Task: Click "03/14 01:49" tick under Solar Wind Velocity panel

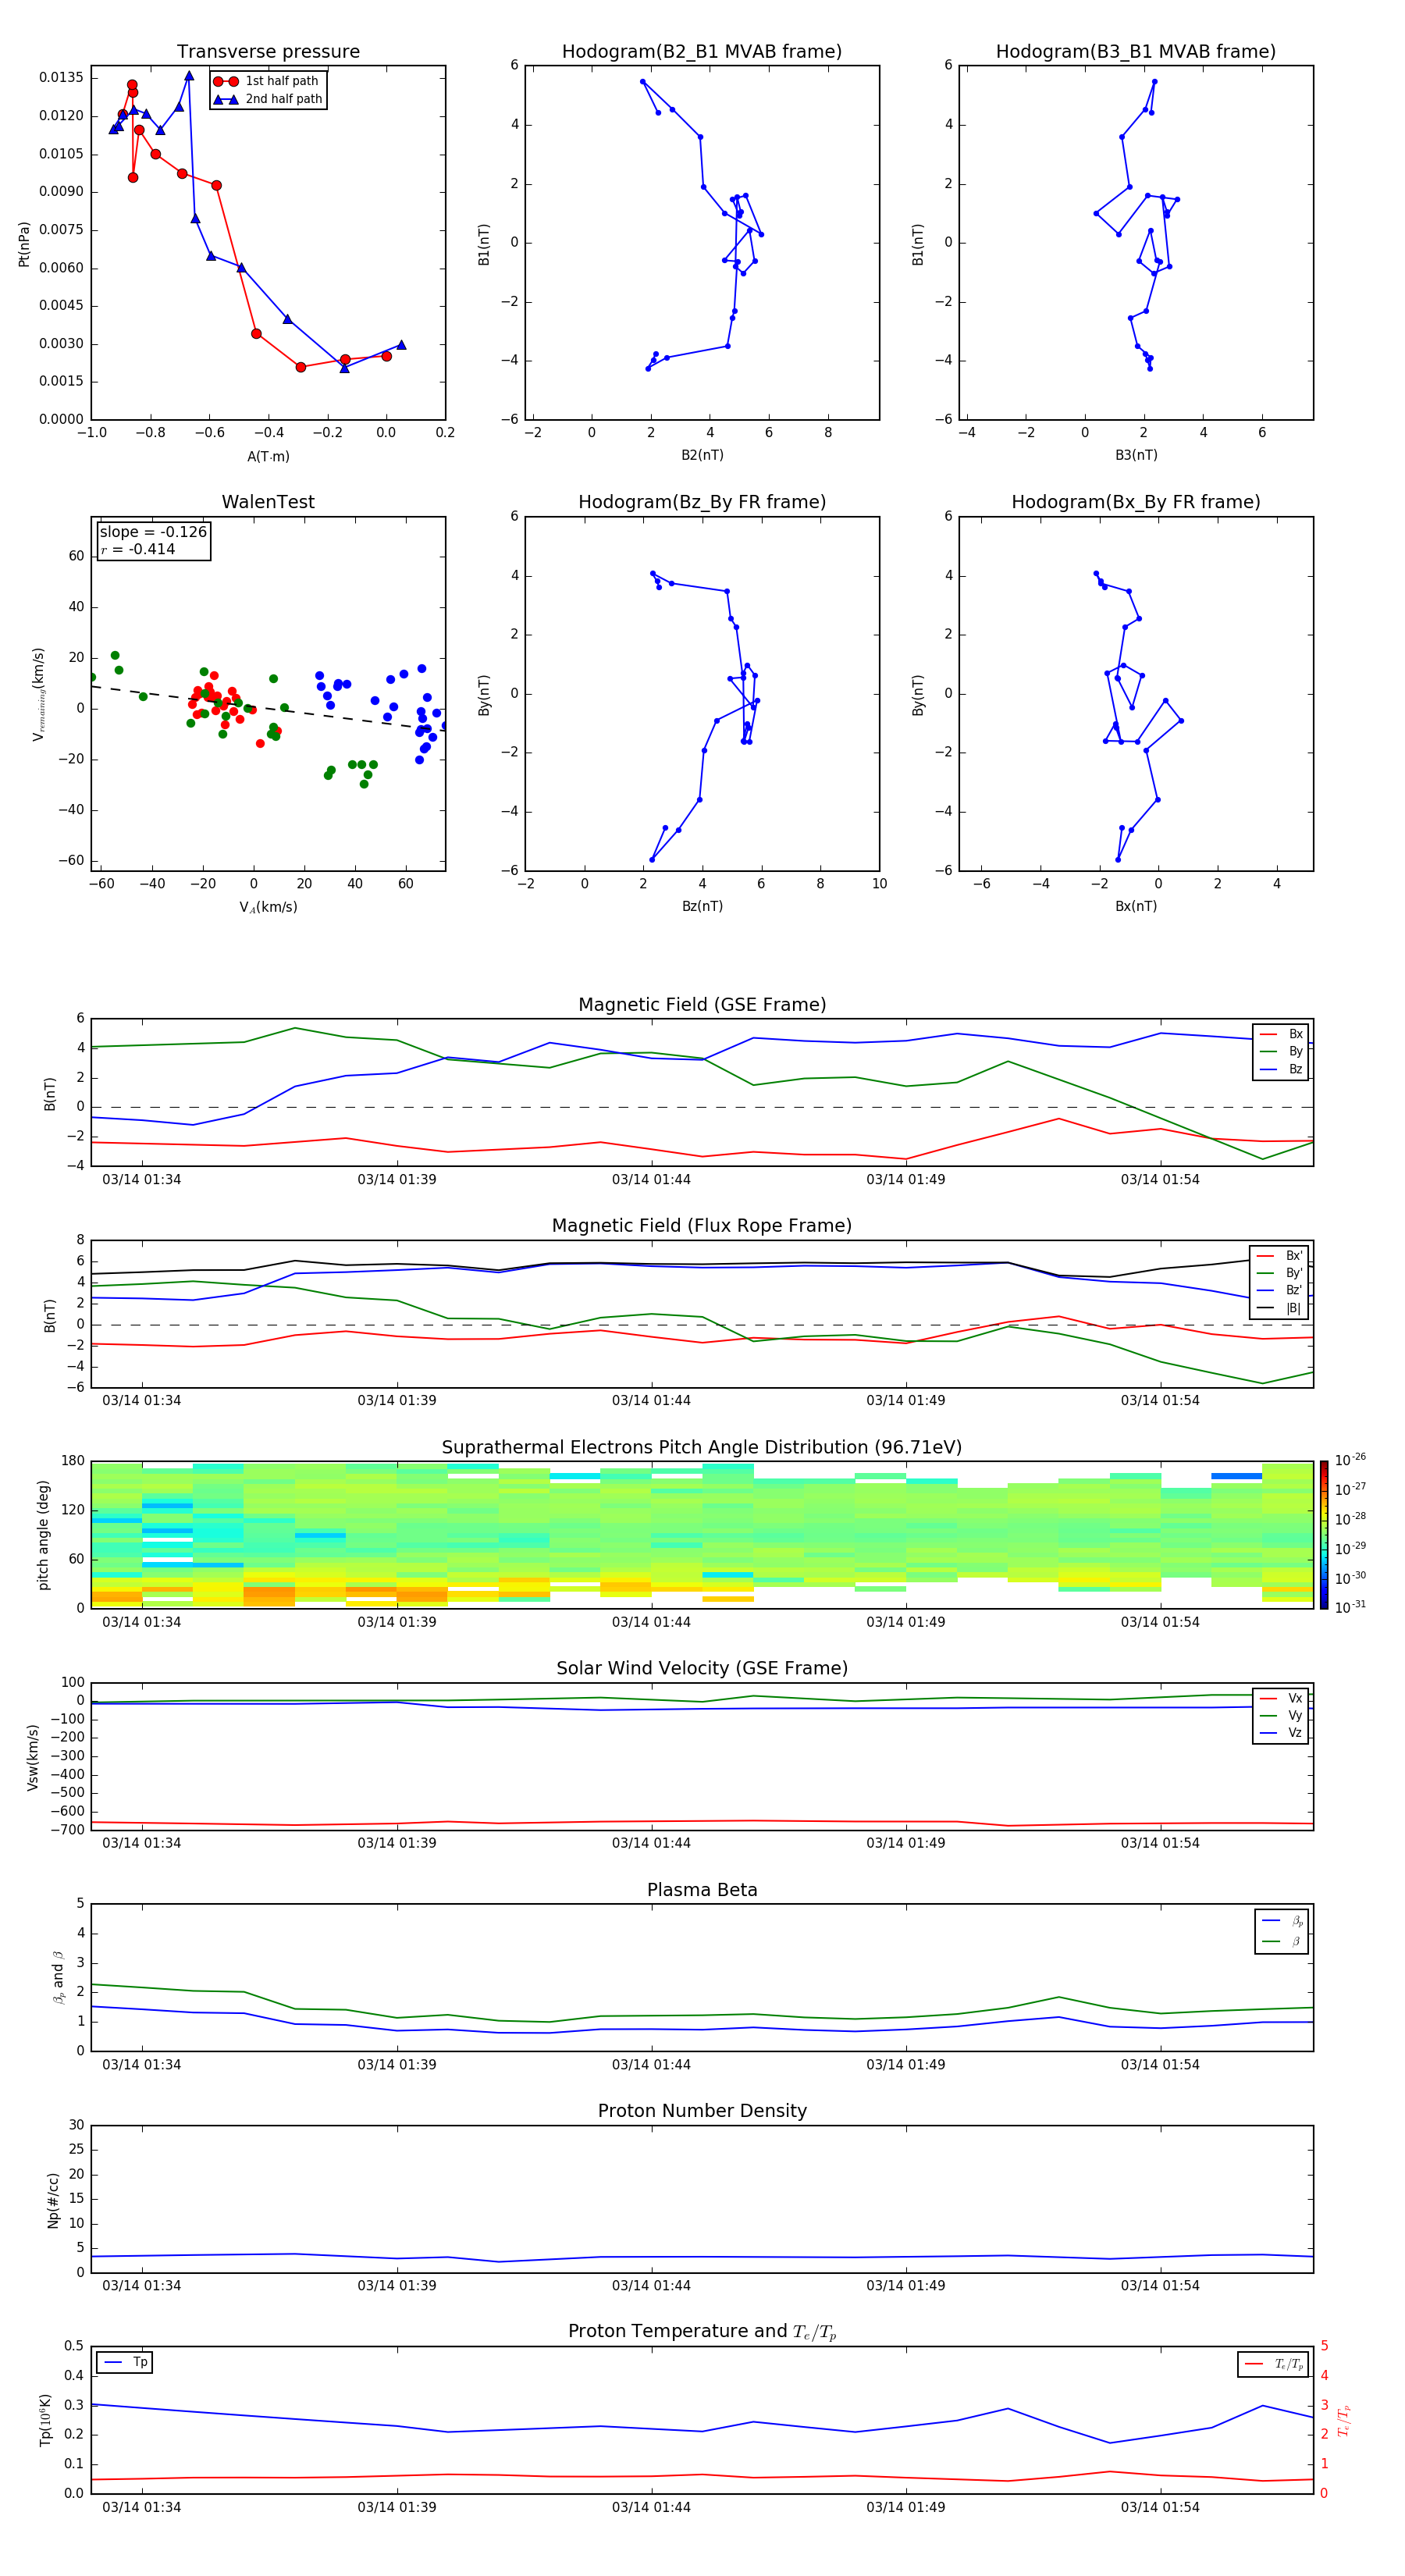Action: 905,1843
